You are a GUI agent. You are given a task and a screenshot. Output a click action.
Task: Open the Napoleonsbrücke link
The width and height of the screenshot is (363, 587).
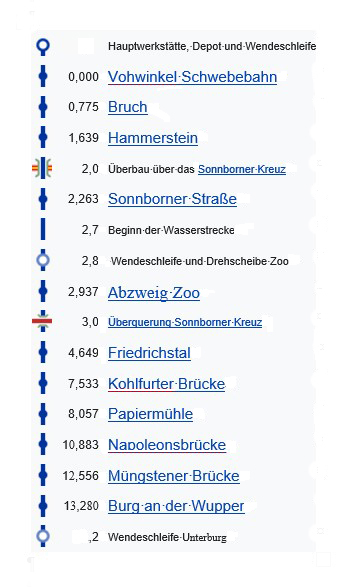(167, 445)
